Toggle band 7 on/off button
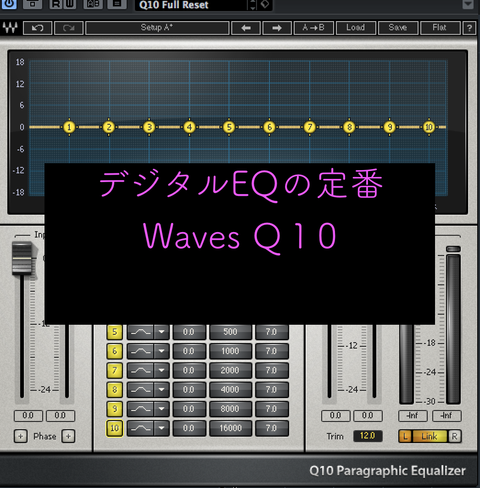 (x=115, y=370)
